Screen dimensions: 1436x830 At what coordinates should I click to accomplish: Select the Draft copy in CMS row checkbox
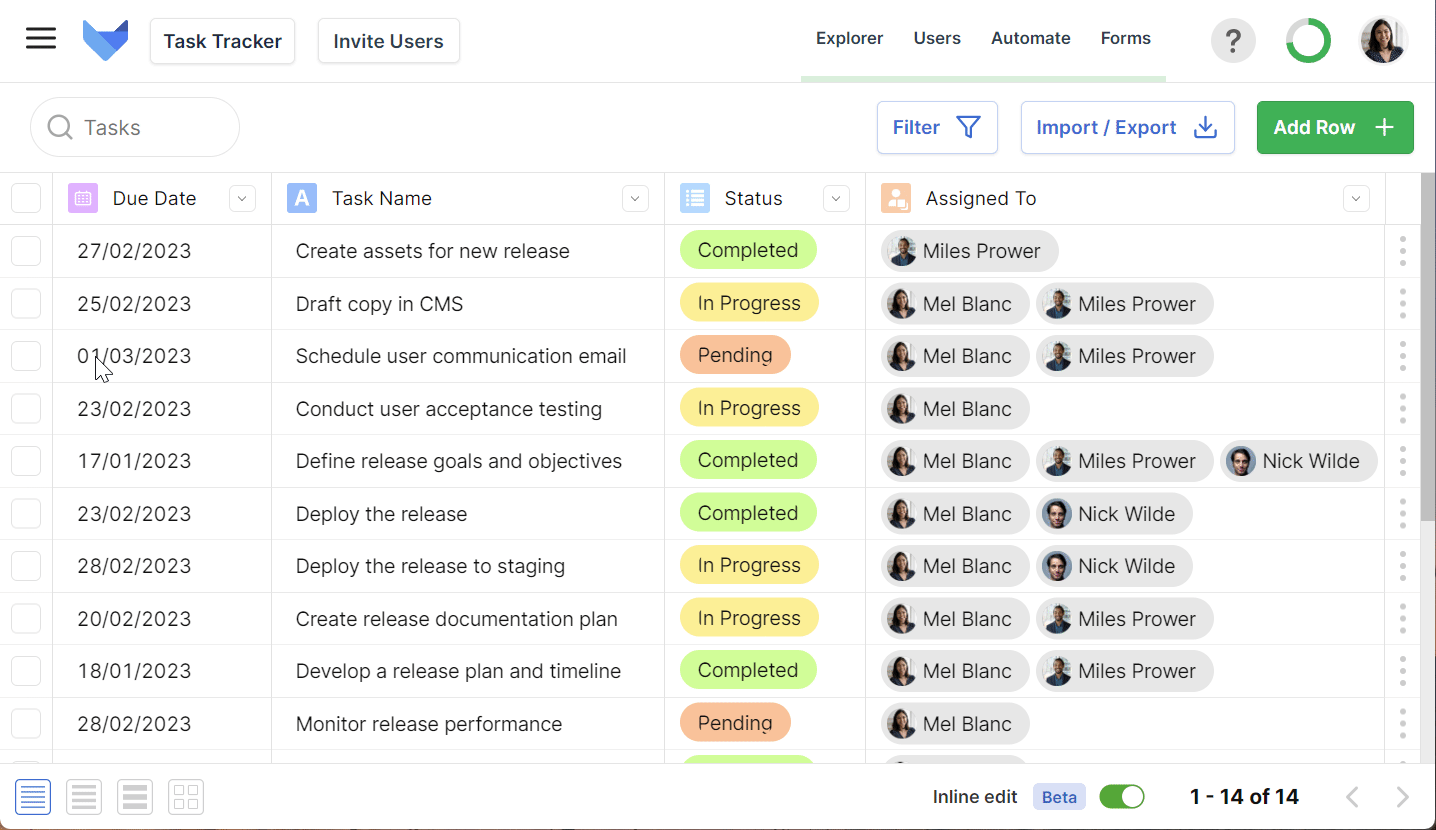tap(26, 304)
